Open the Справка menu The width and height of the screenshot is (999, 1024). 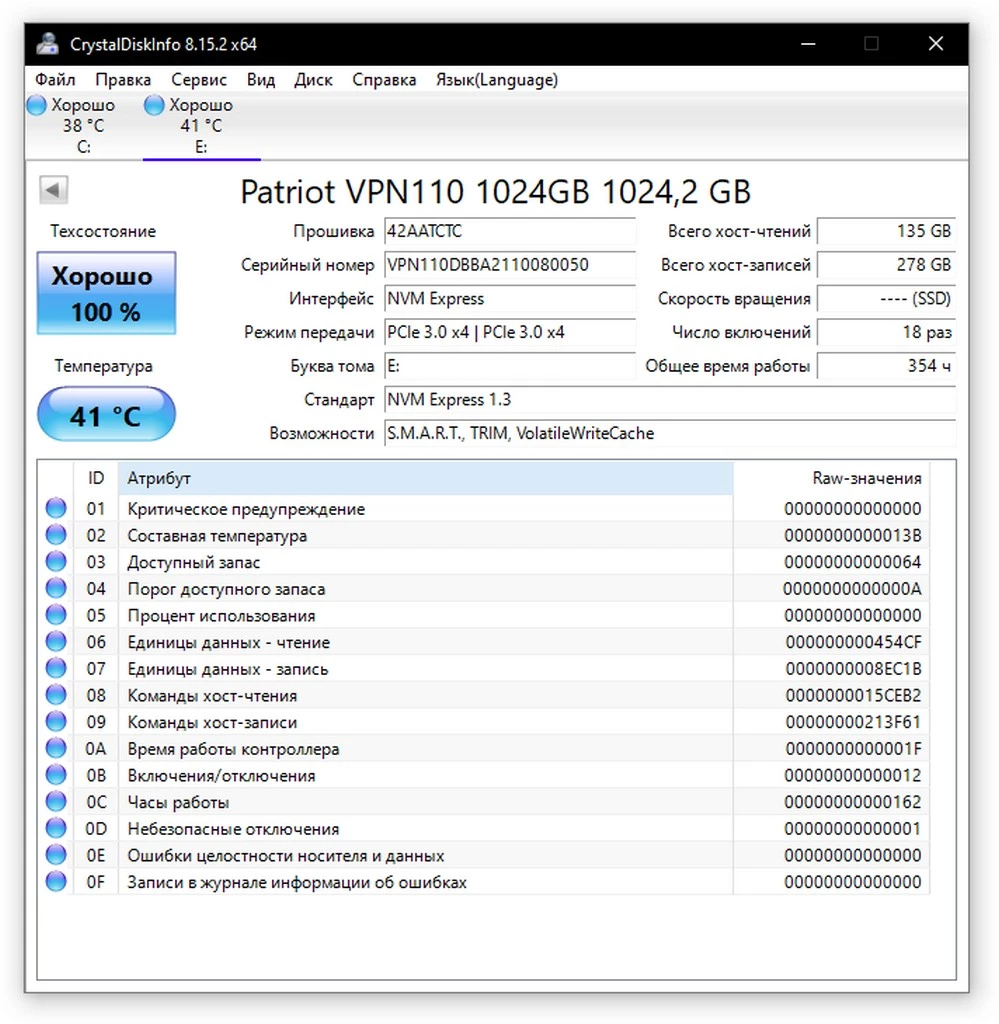pos(384,80)
